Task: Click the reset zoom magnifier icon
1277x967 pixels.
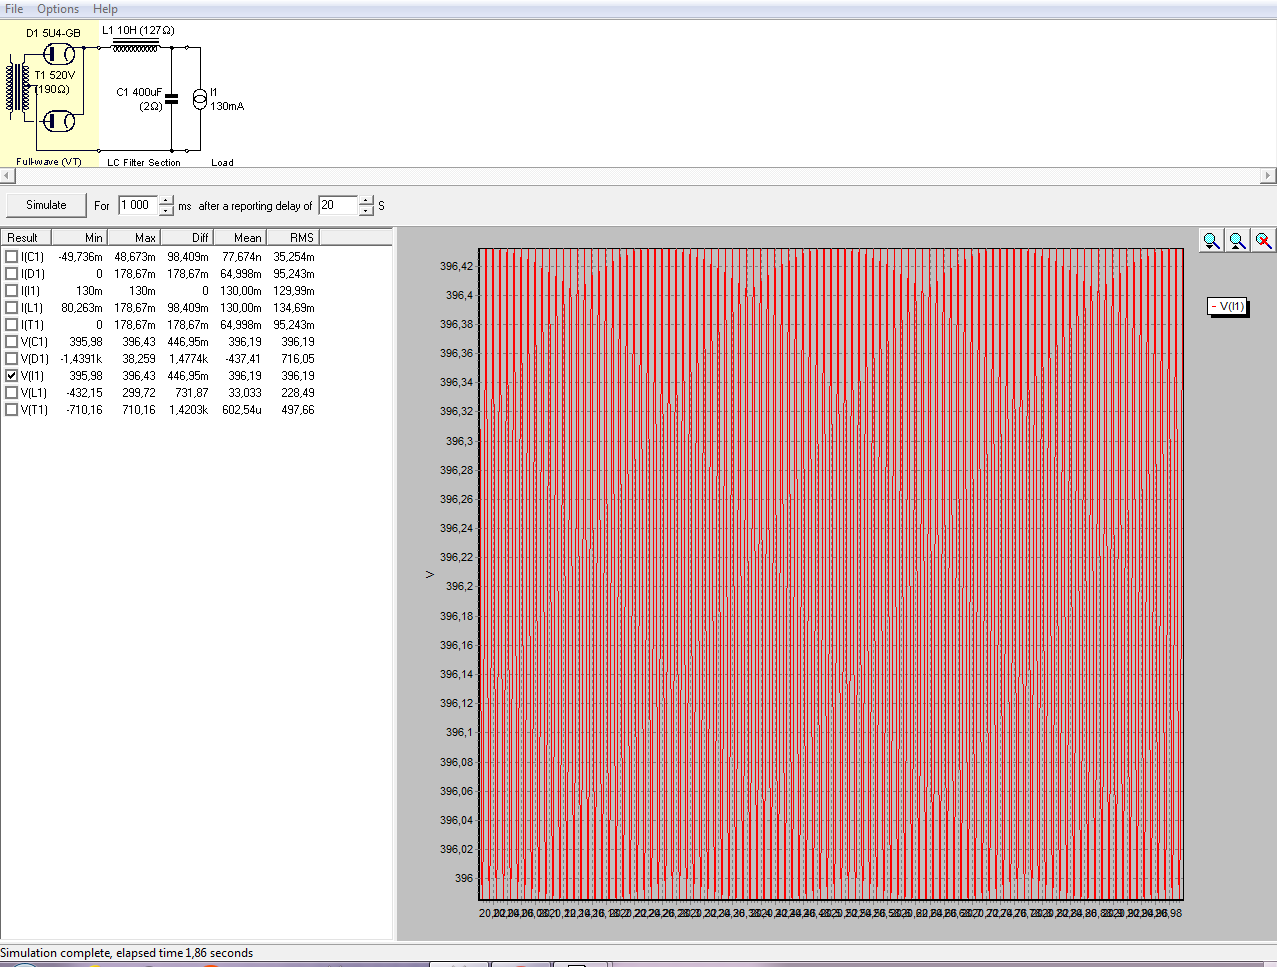Action: coord(1263,240)
